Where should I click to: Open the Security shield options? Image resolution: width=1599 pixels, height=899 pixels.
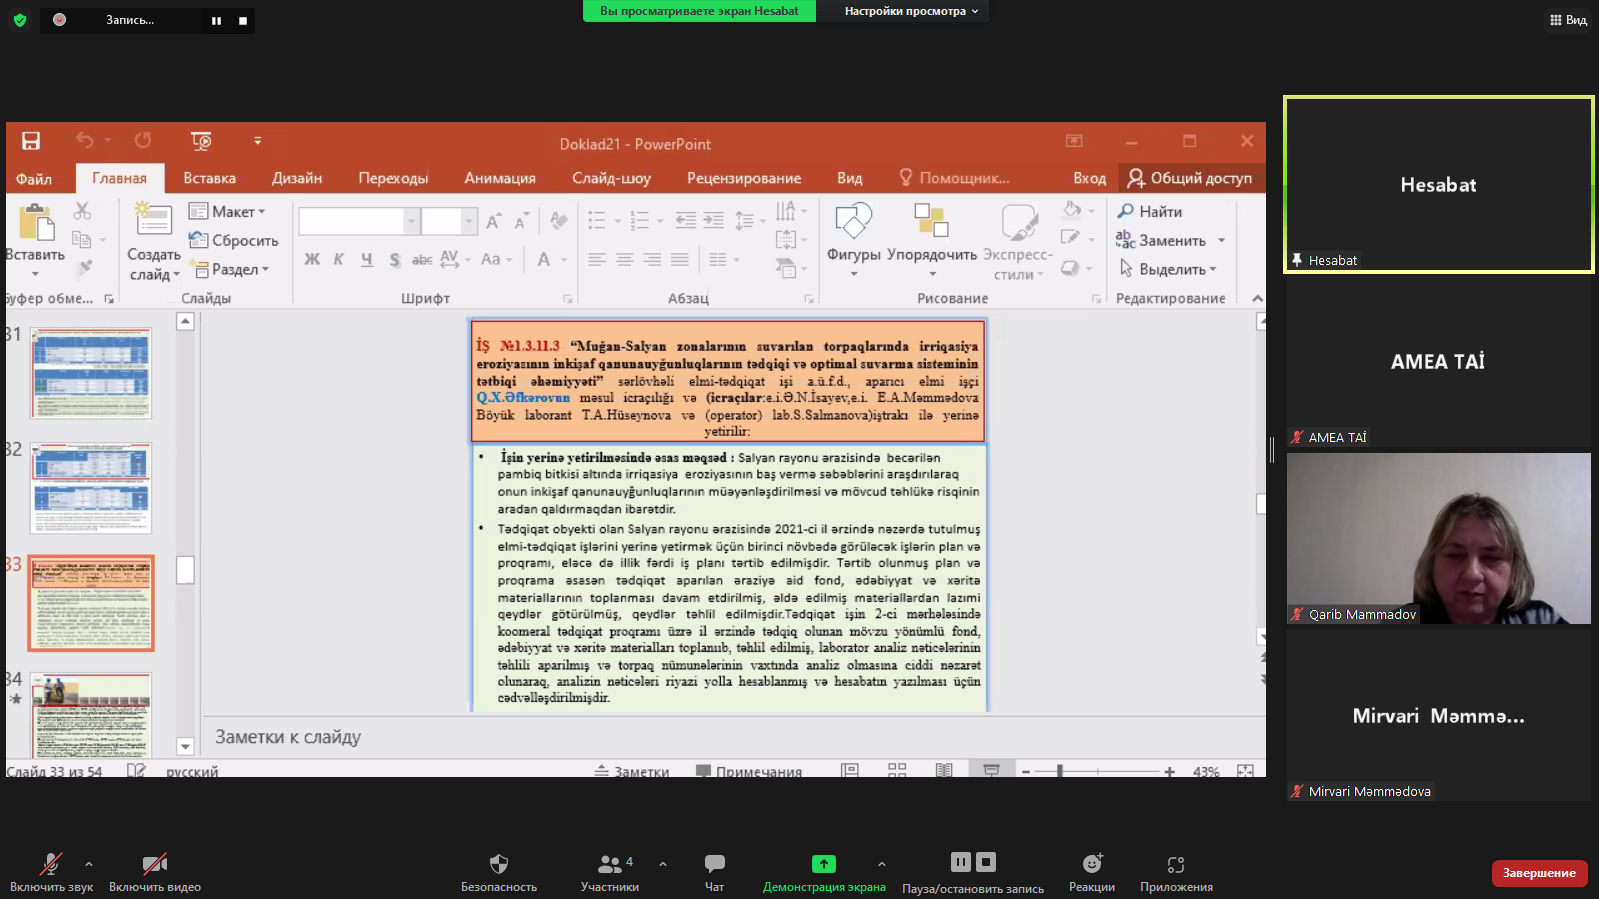[x=498, y=871]
